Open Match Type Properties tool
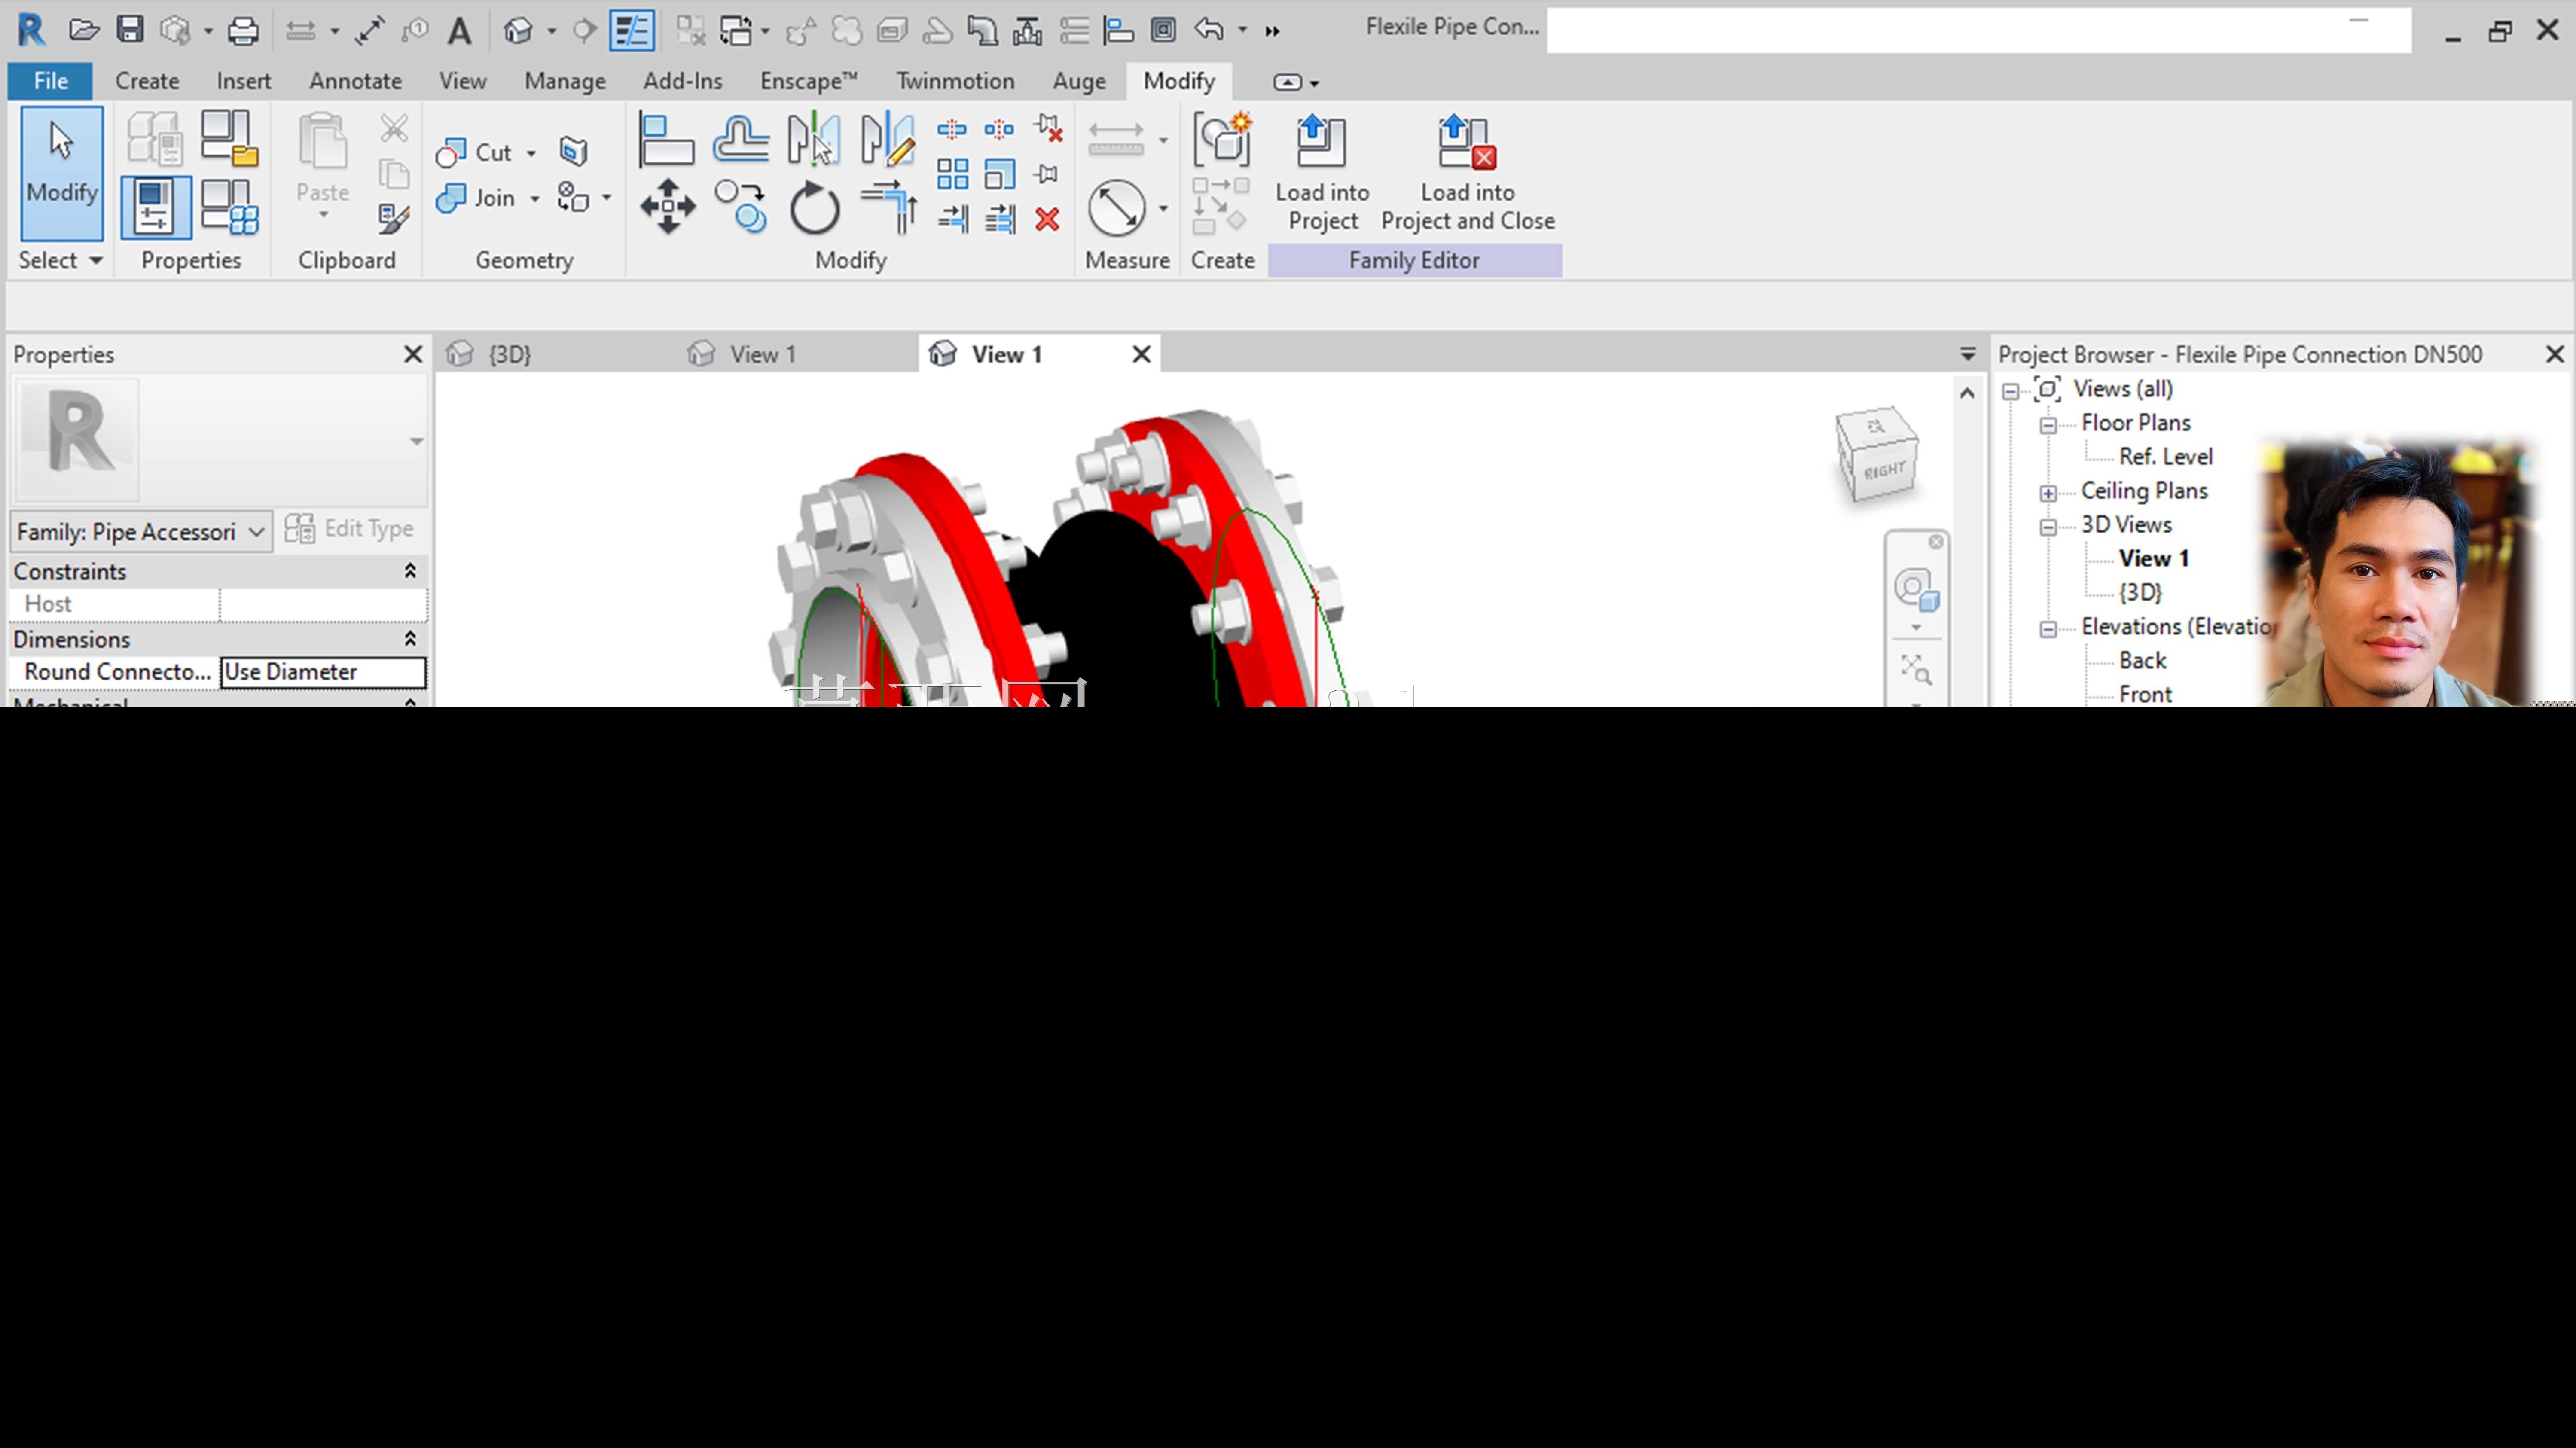The image size is (2576, 1448). coord(394,219)
